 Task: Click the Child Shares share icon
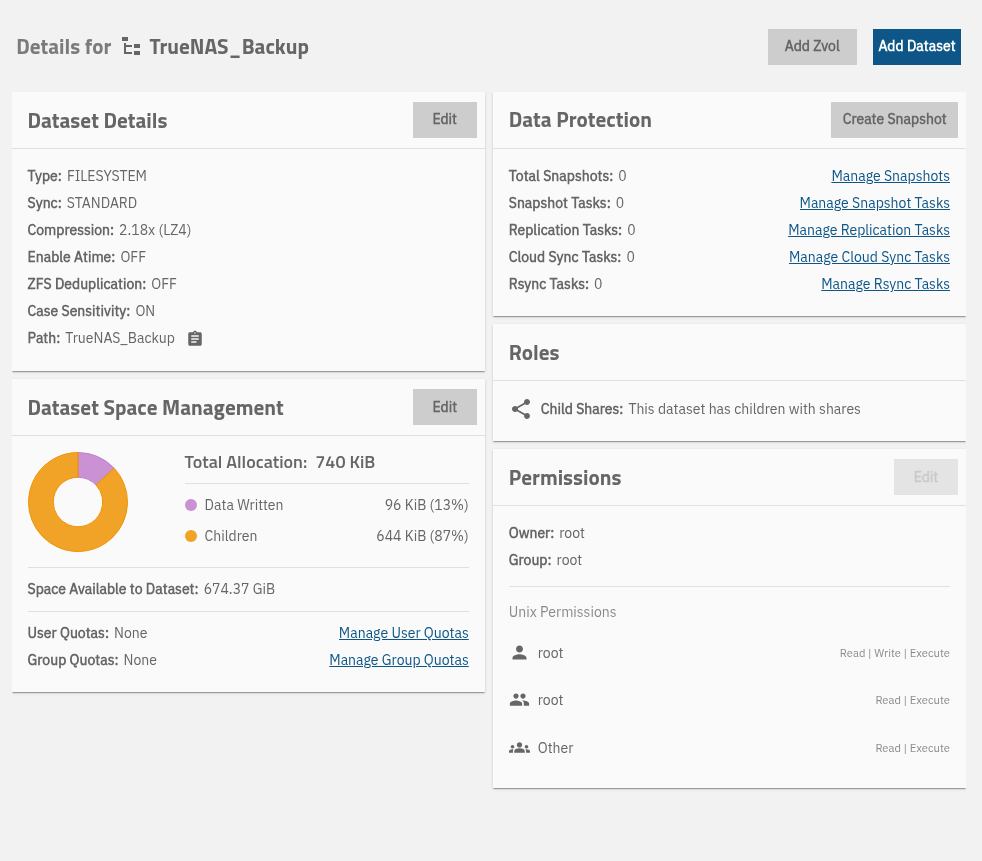point(521,409)
